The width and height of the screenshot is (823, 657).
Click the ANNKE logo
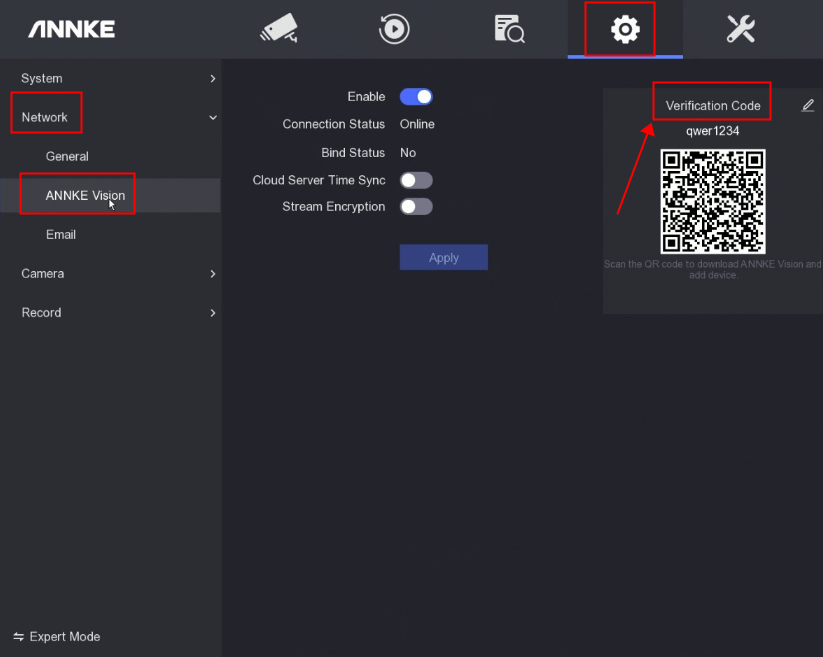(x=71, y=29)
